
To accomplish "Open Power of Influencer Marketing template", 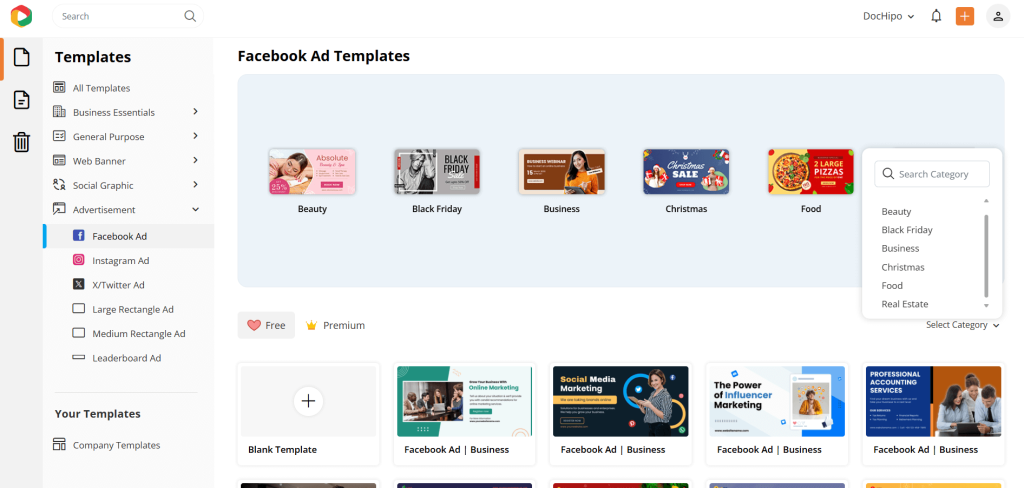I will 777,401.
